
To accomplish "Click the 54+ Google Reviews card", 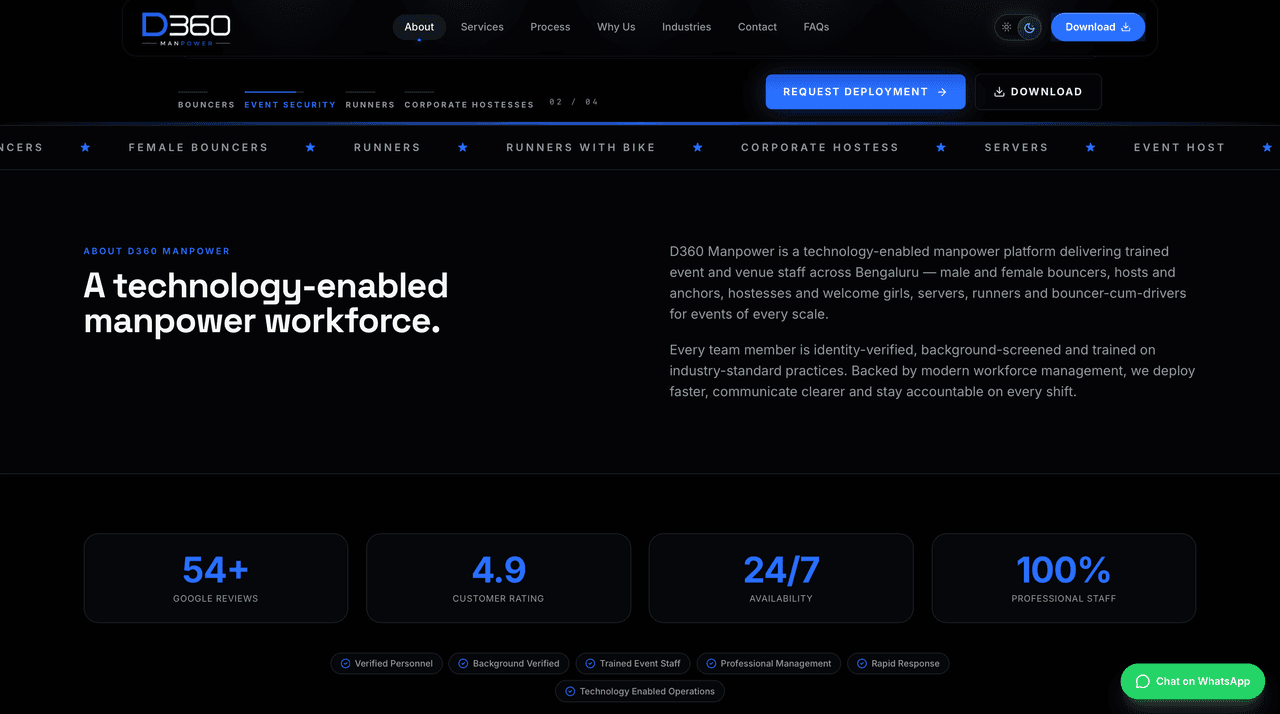I will click(216, 578).
